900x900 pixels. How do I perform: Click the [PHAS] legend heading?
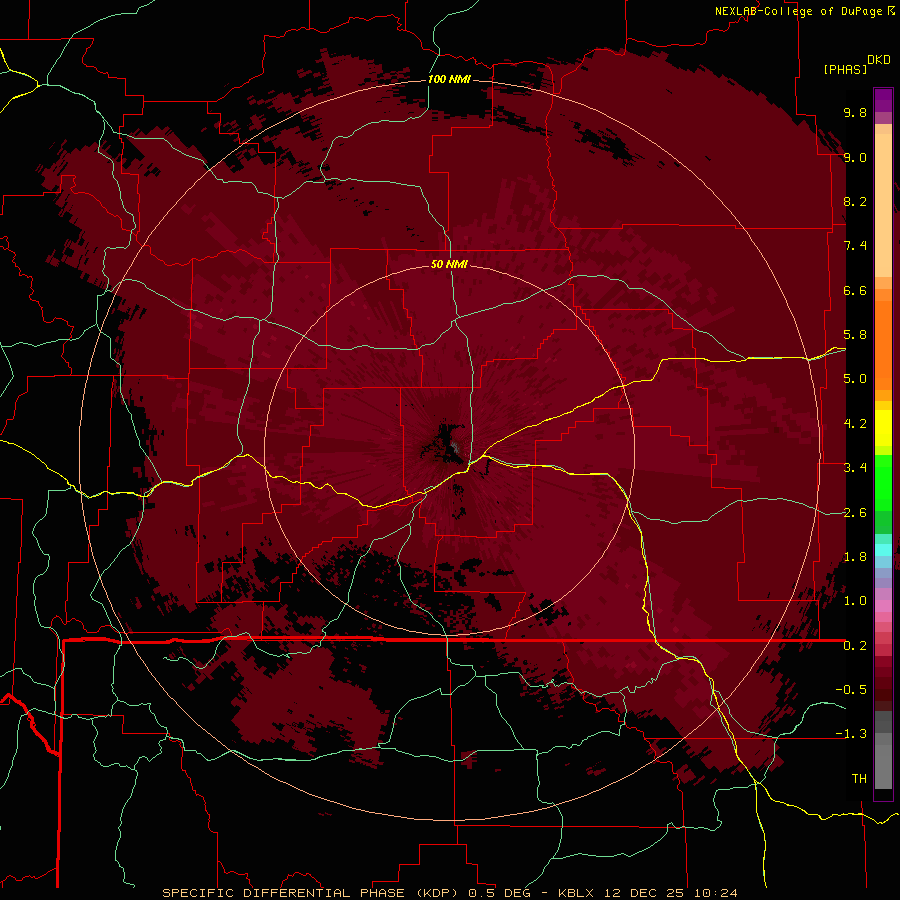(845, 69)
